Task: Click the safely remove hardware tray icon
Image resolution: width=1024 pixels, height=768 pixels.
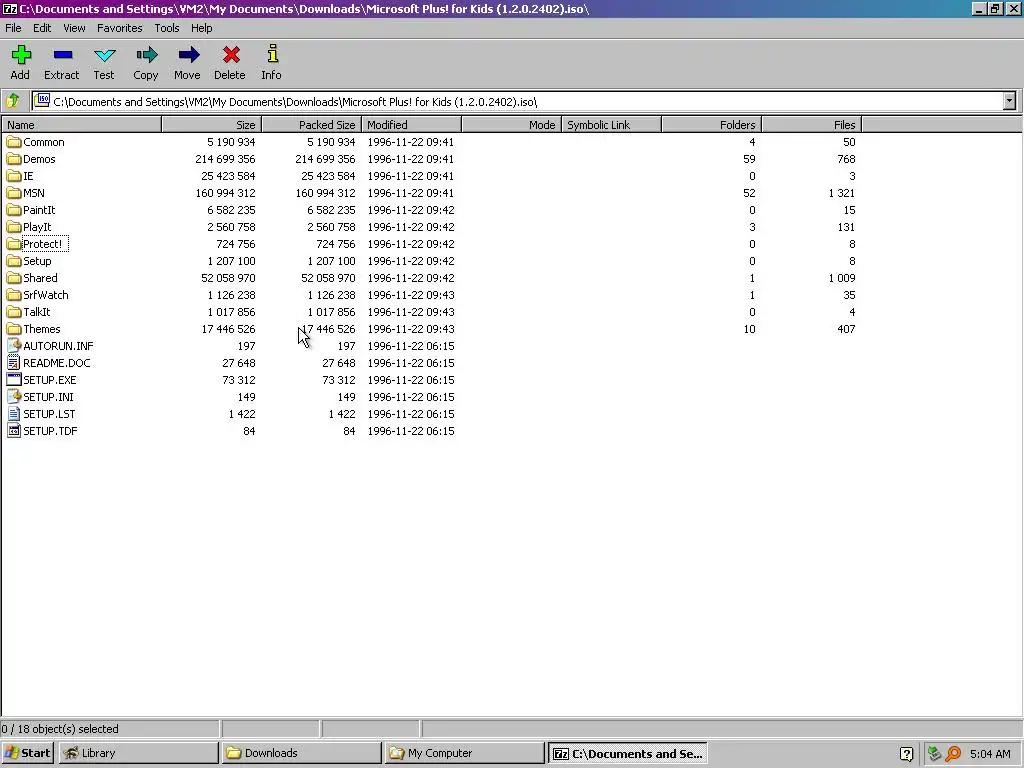Action: tap(934, 754)
